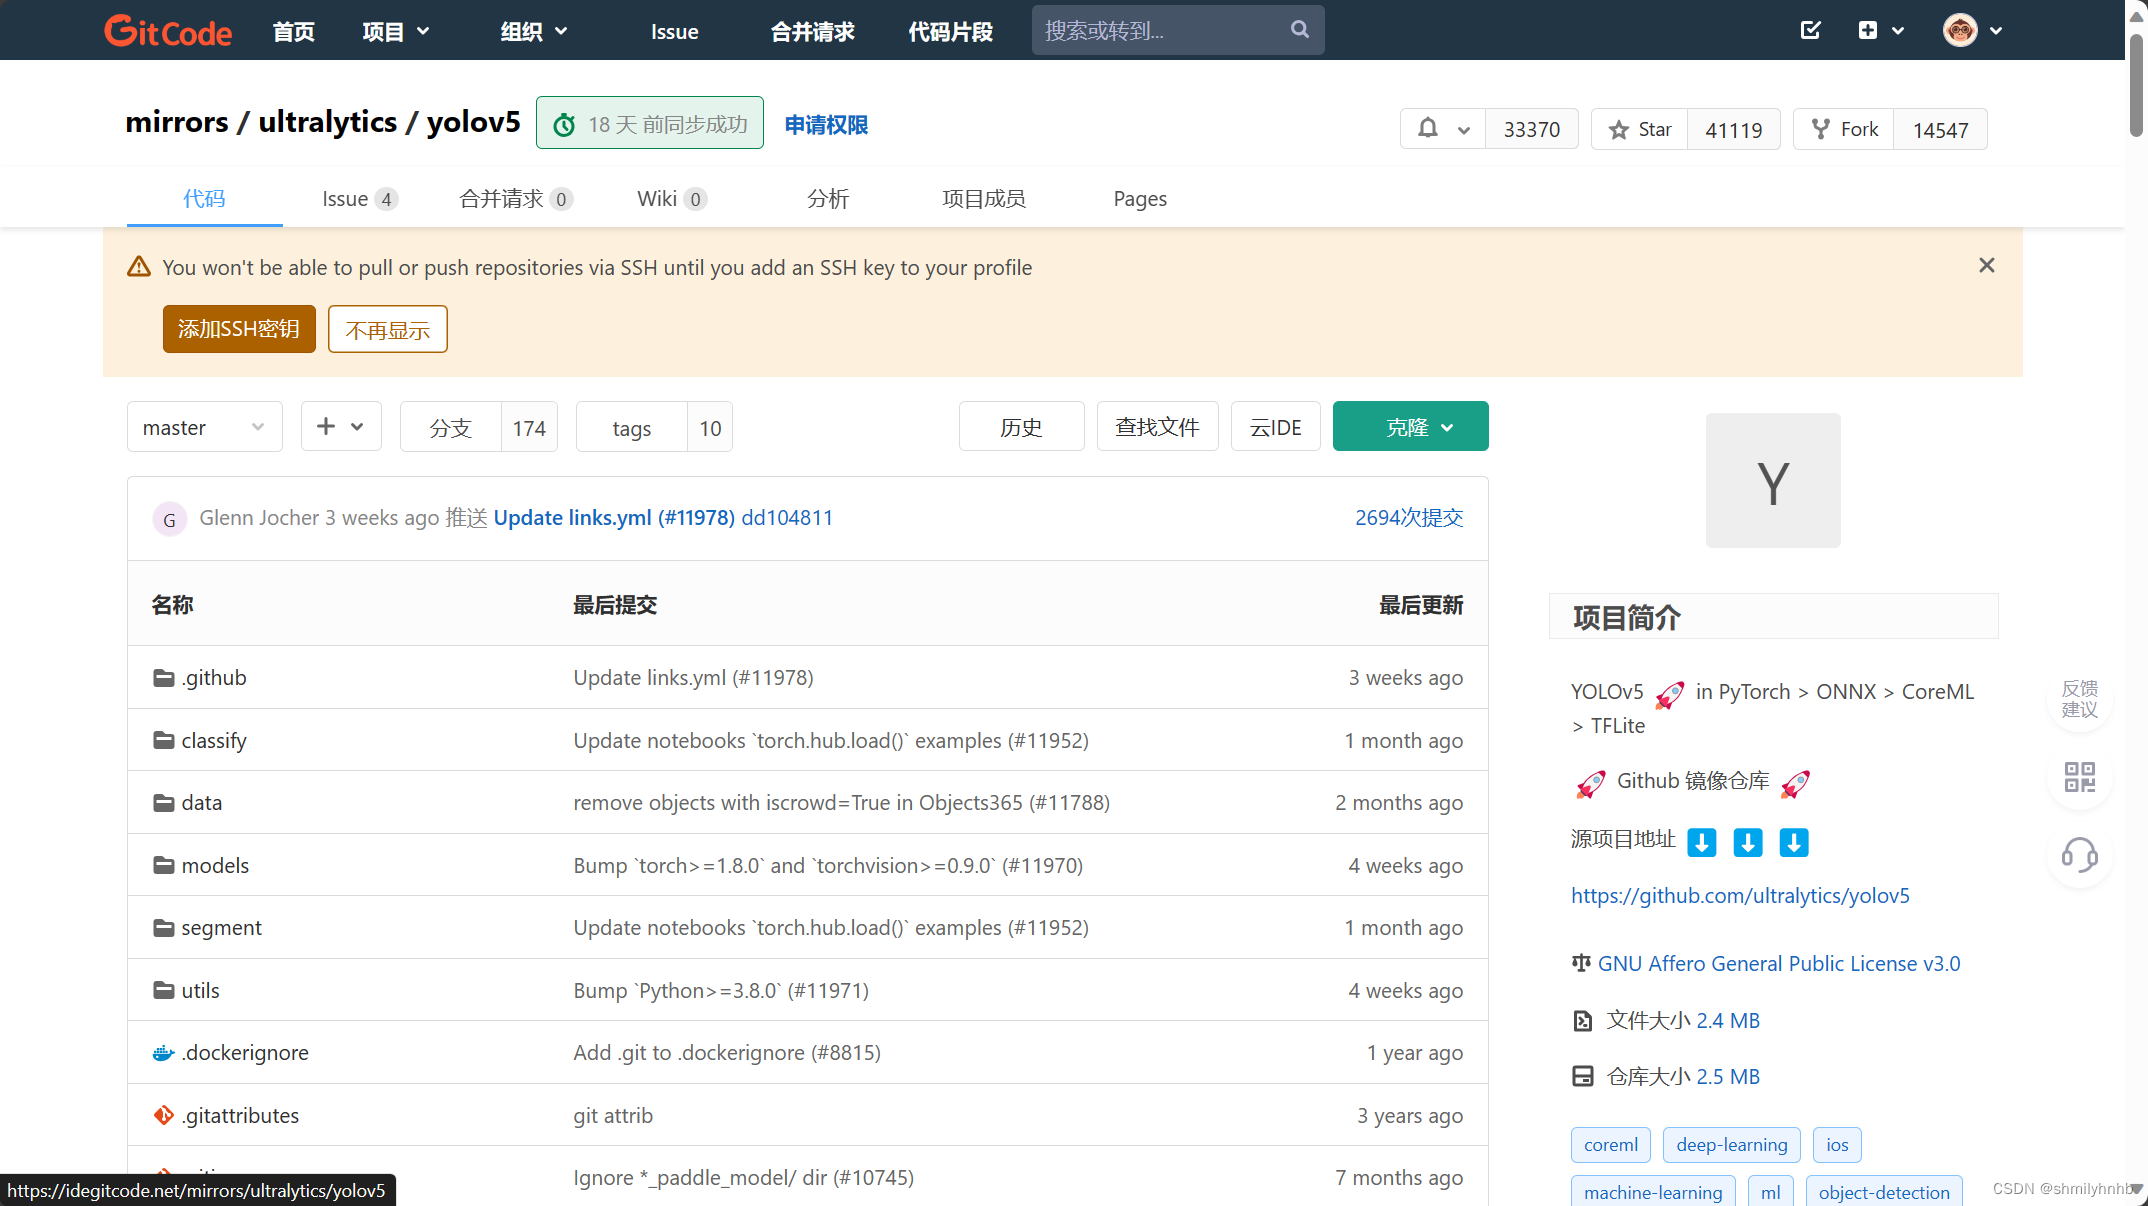Image resolution: width=2148 pixels, height=1206 pixels.
Task: Click the .dockerignore docker file icon
Action: (x=164, y=1053)
